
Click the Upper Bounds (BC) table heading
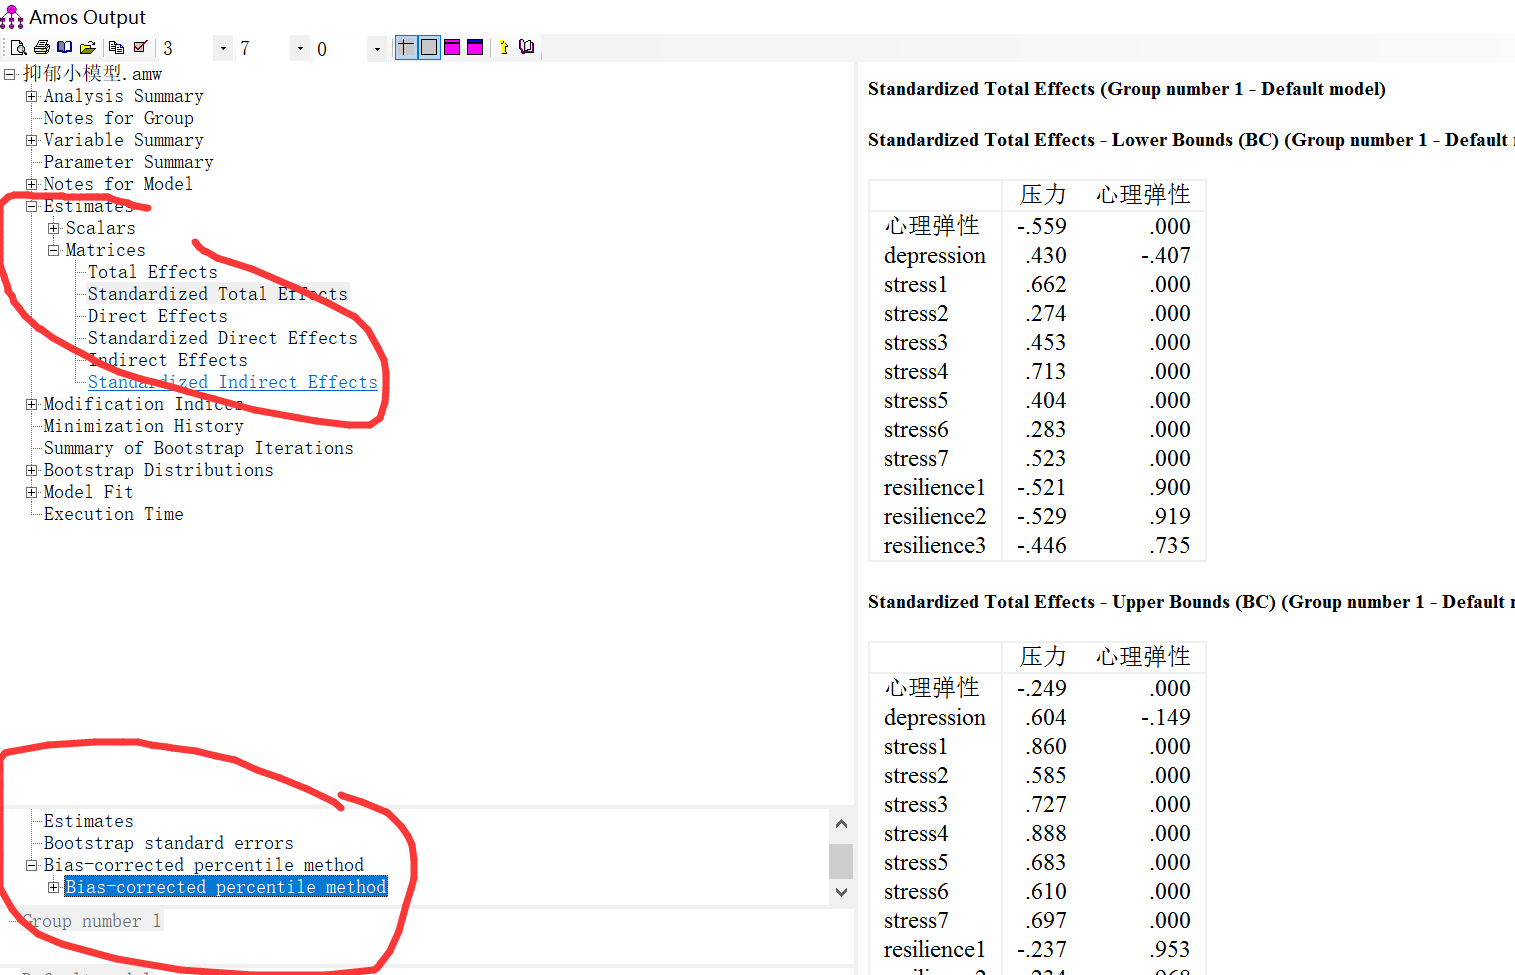pyautogui.click(x=1191, y=602)
